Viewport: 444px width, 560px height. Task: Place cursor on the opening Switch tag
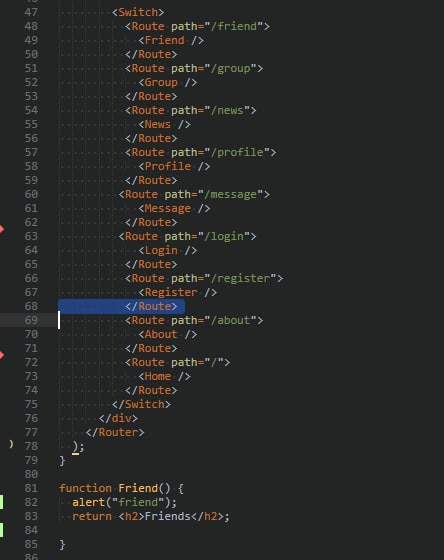138,12
